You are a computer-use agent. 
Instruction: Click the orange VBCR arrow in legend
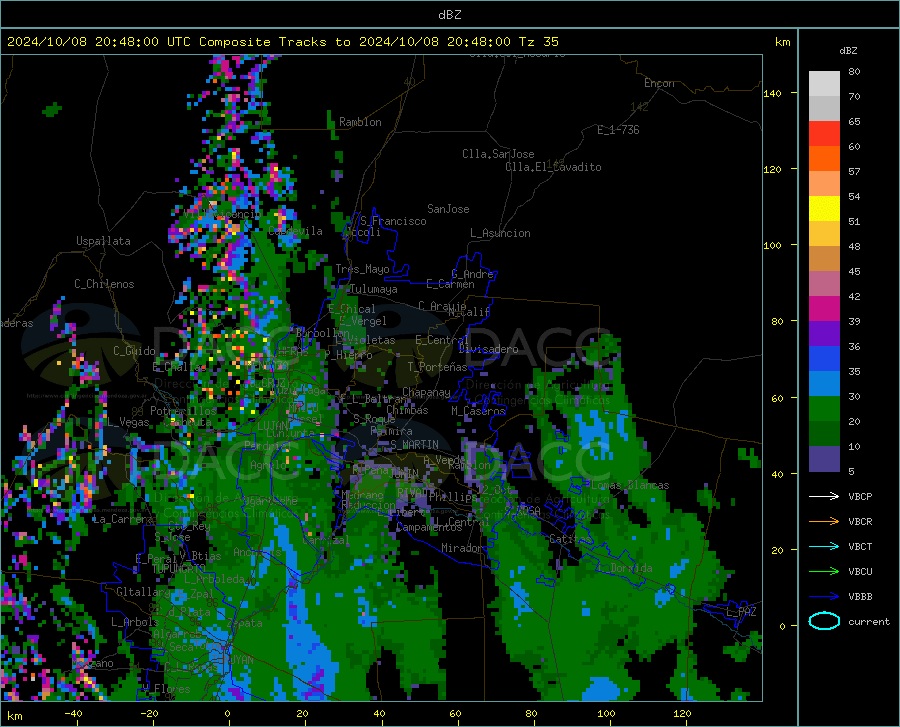(x=824, y=521)
